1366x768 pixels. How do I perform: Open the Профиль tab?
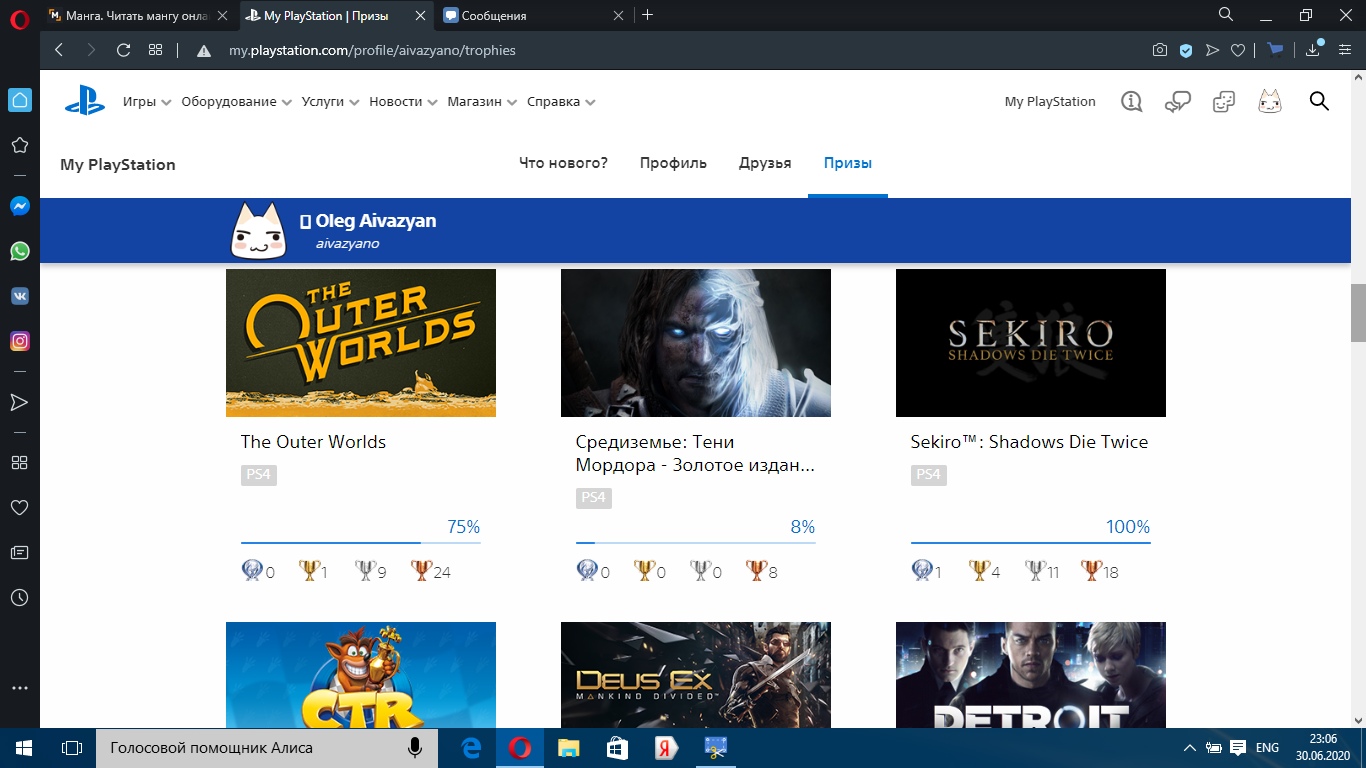pos(673,163)
